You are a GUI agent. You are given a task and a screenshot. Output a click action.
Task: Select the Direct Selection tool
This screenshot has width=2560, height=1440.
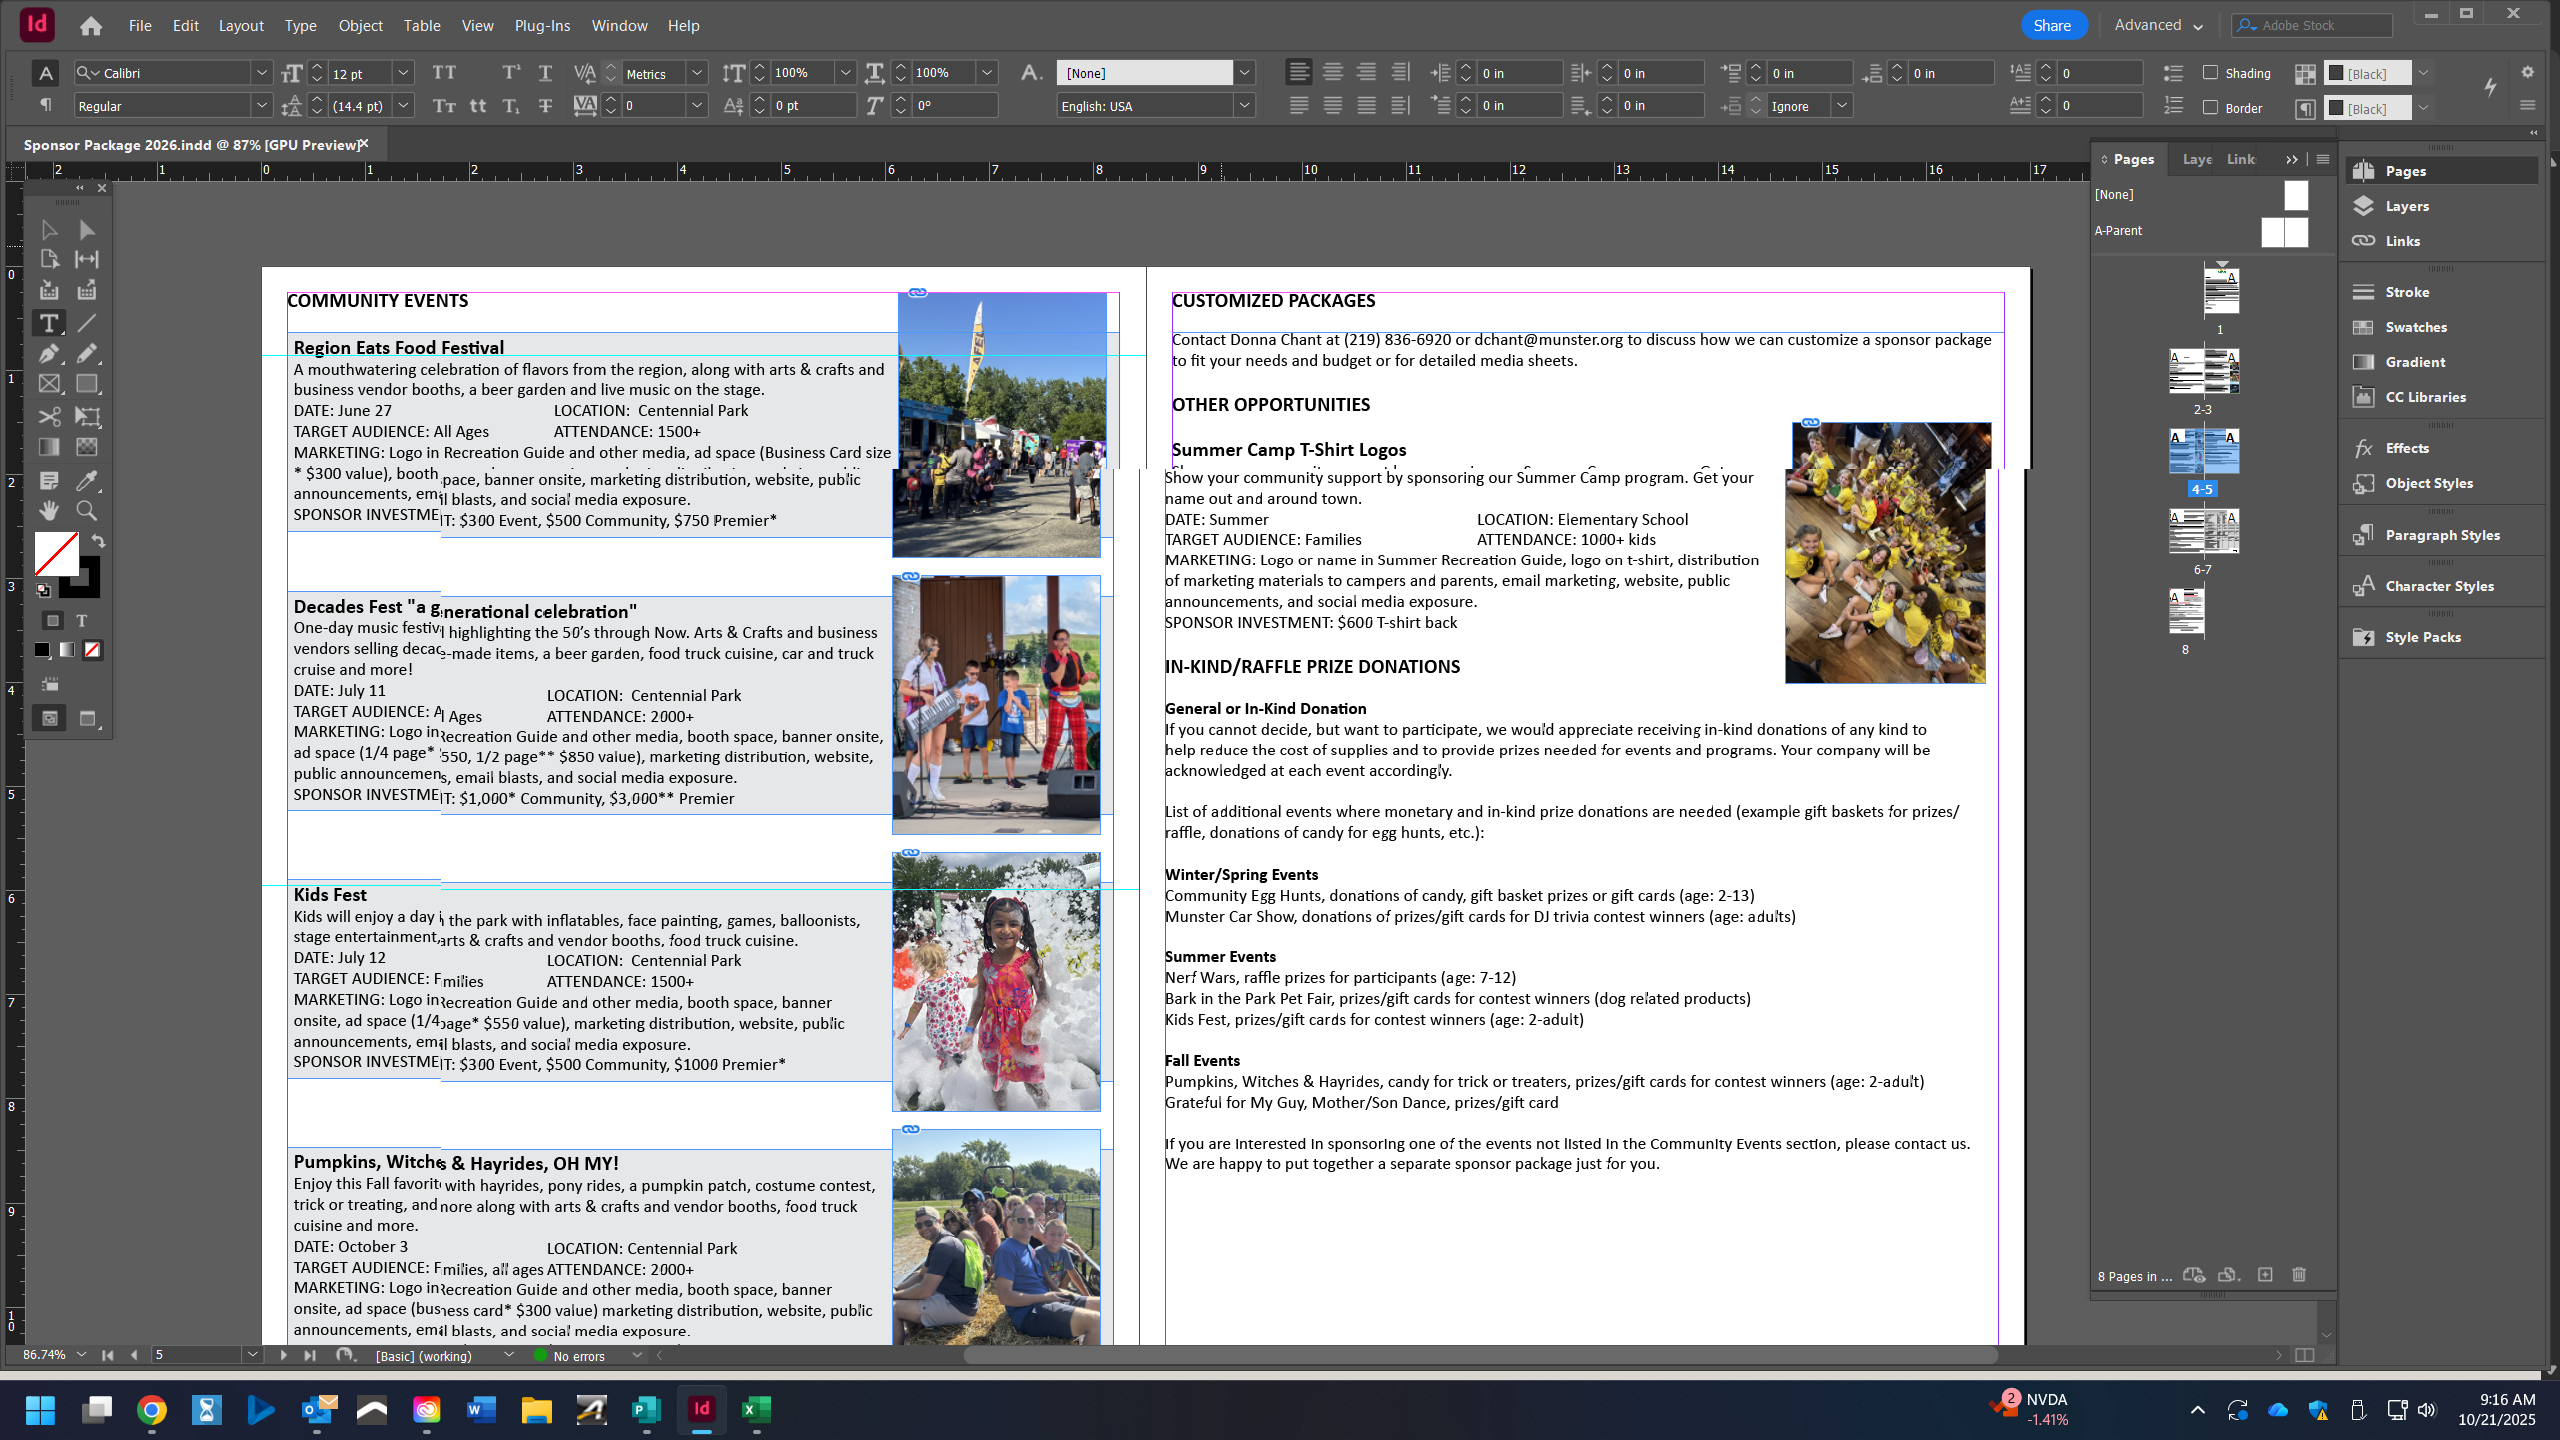pyautogui.click(x=87, y=229)
